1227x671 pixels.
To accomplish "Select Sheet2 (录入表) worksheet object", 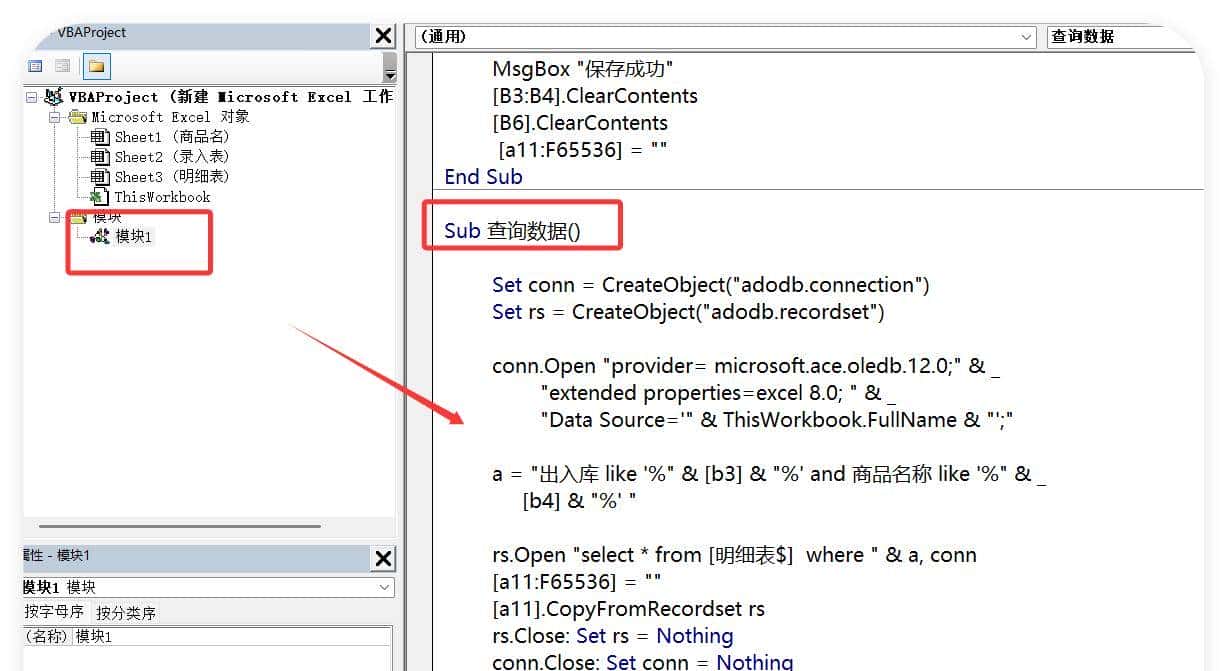I will (170, 157).
